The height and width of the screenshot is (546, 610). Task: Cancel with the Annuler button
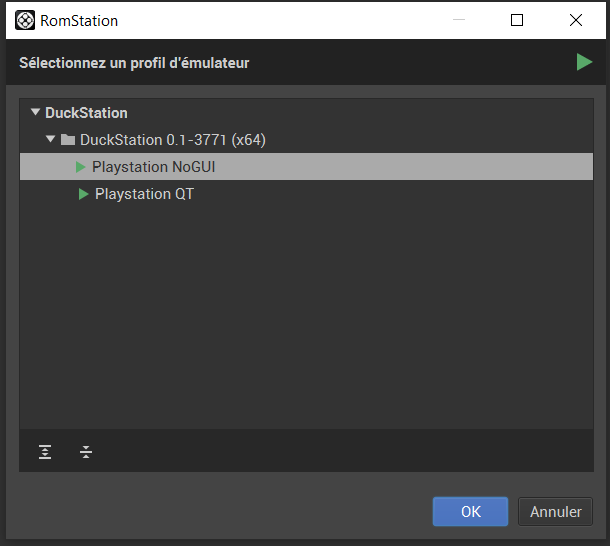point(556,511)
